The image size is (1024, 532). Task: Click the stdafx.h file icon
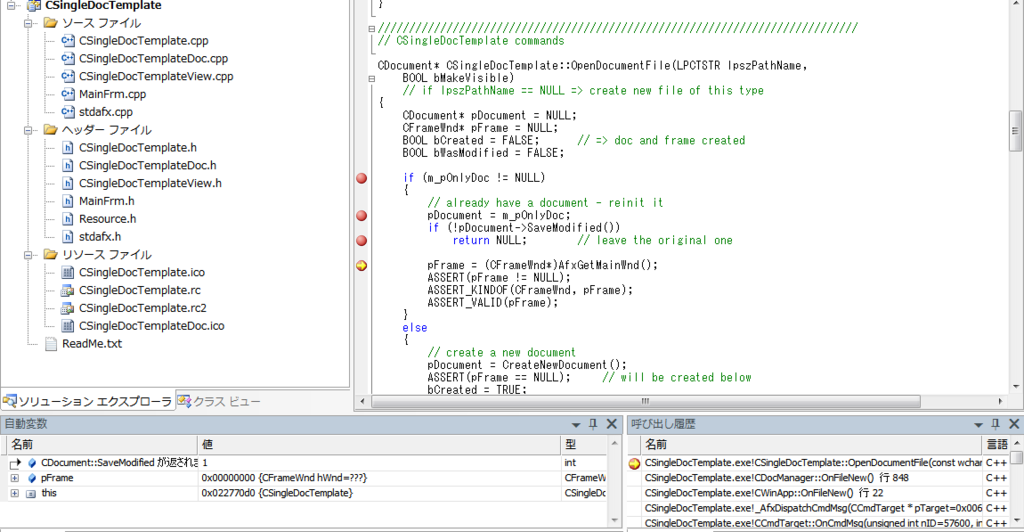tap(67, 236)
